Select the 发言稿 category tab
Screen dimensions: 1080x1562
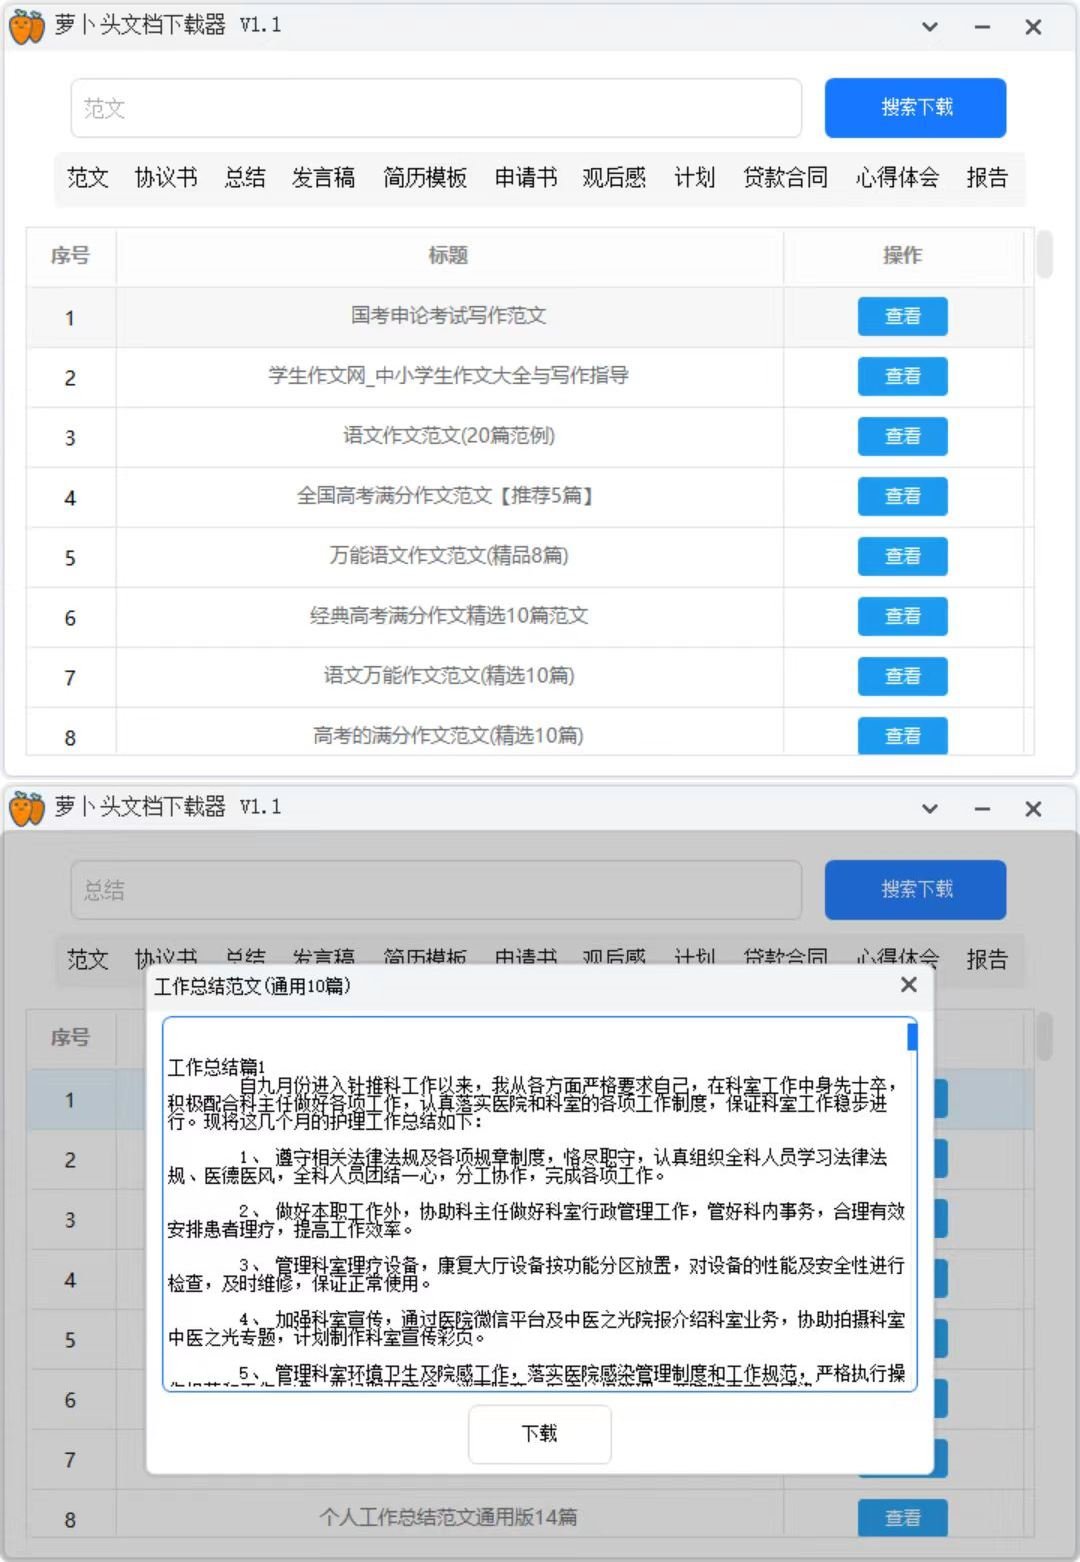pos(323,177)
